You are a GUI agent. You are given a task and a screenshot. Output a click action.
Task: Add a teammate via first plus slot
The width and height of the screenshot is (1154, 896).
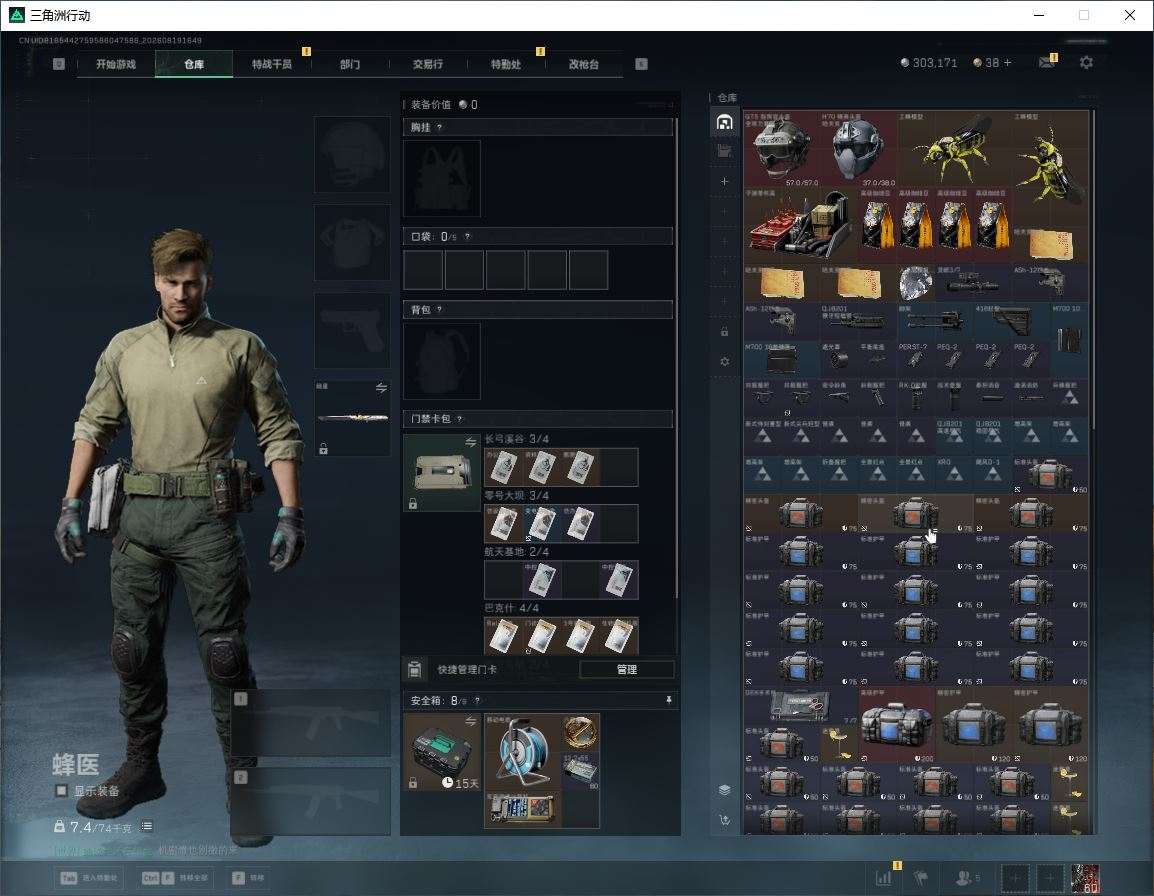(x=1015, y=878)
